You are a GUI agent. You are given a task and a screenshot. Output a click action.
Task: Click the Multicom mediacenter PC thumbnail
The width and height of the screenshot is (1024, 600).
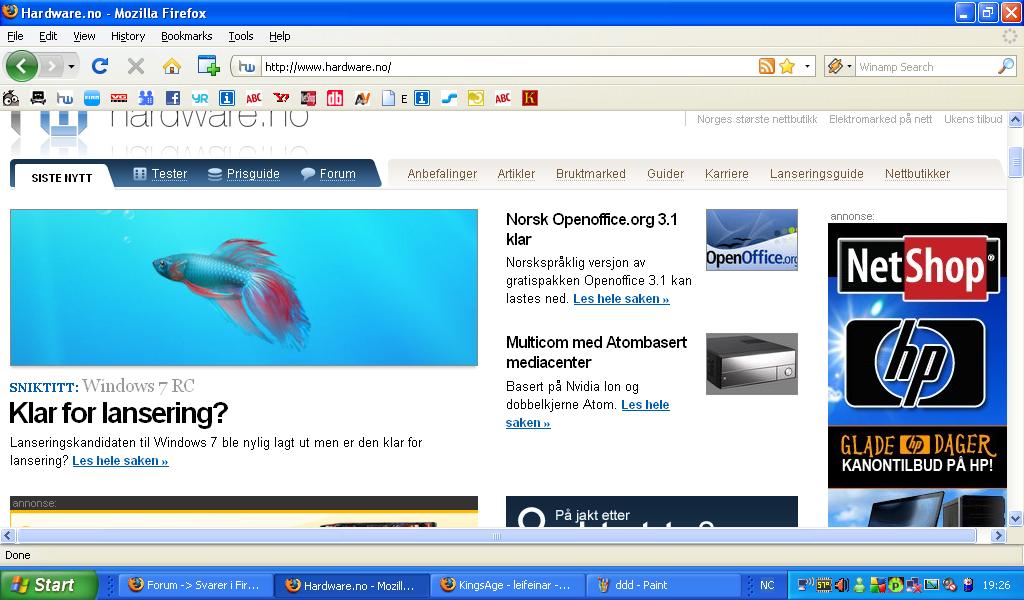(x=752, y=364)
